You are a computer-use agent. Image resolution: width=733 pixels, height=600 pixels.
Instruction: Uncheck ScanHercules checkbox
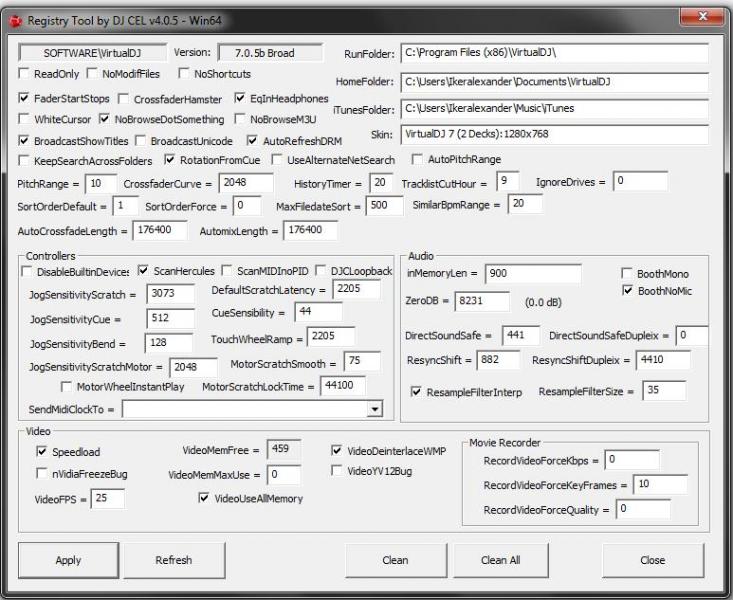[143, 270]
